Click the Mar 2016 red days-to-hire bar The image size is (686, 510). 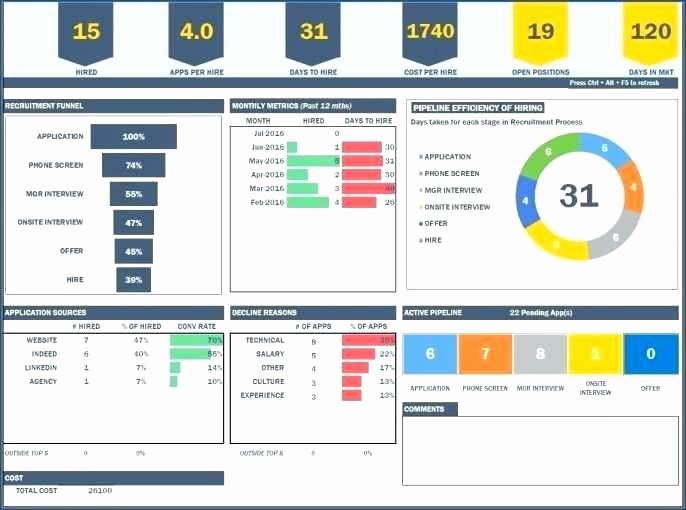pyautogui.click(x=369, y=189)
